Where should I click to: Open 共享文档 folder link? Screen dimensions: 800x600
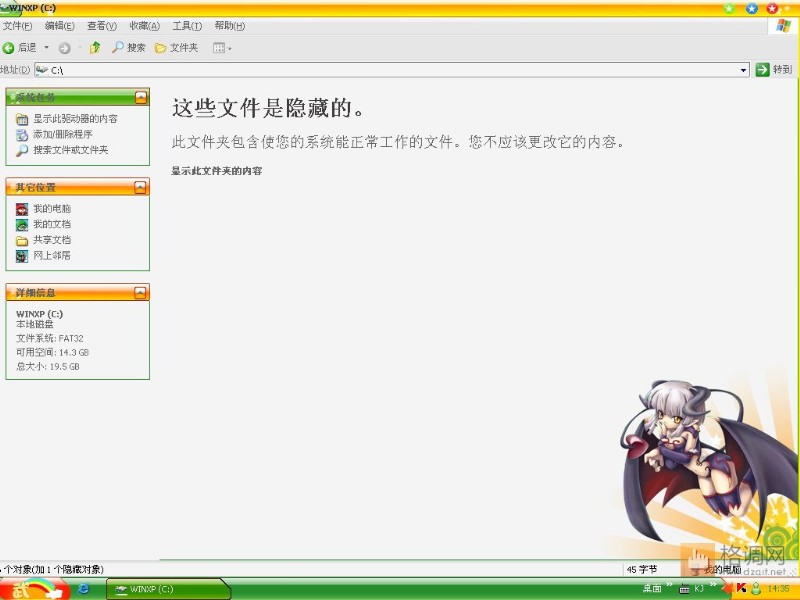click(52, 240)
